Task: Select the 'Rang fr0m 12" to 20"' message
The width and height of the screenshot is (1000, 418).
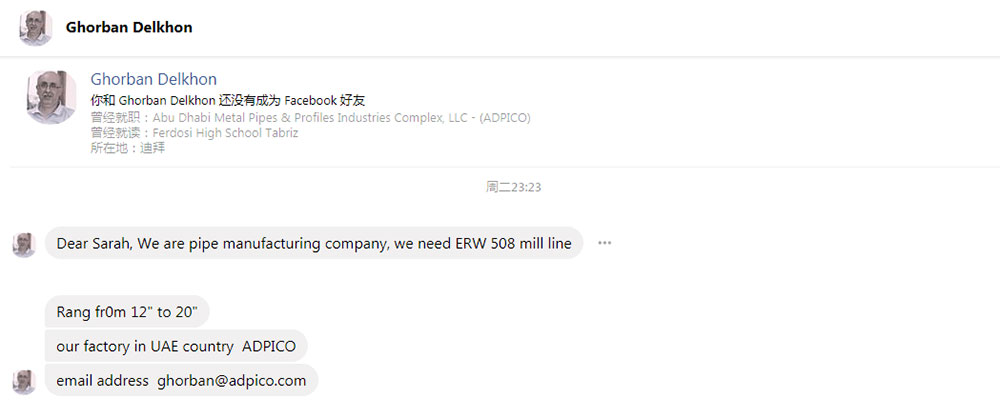Action: tap(127, 312)
